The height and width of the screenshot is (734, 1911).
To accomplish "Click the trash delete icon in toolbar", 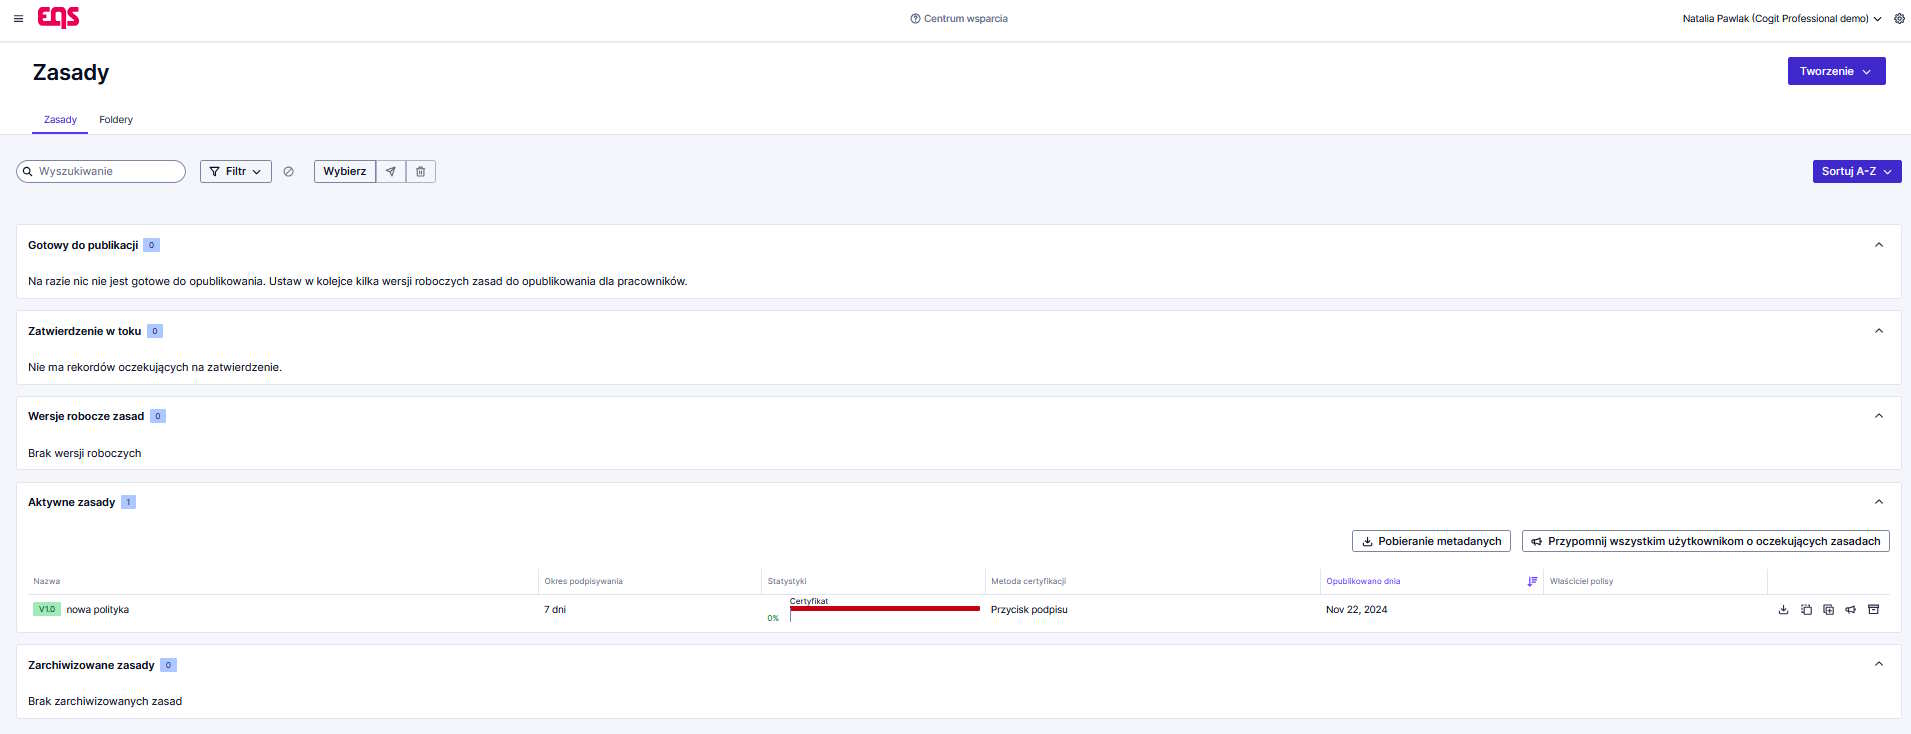I will pos(421,172).
